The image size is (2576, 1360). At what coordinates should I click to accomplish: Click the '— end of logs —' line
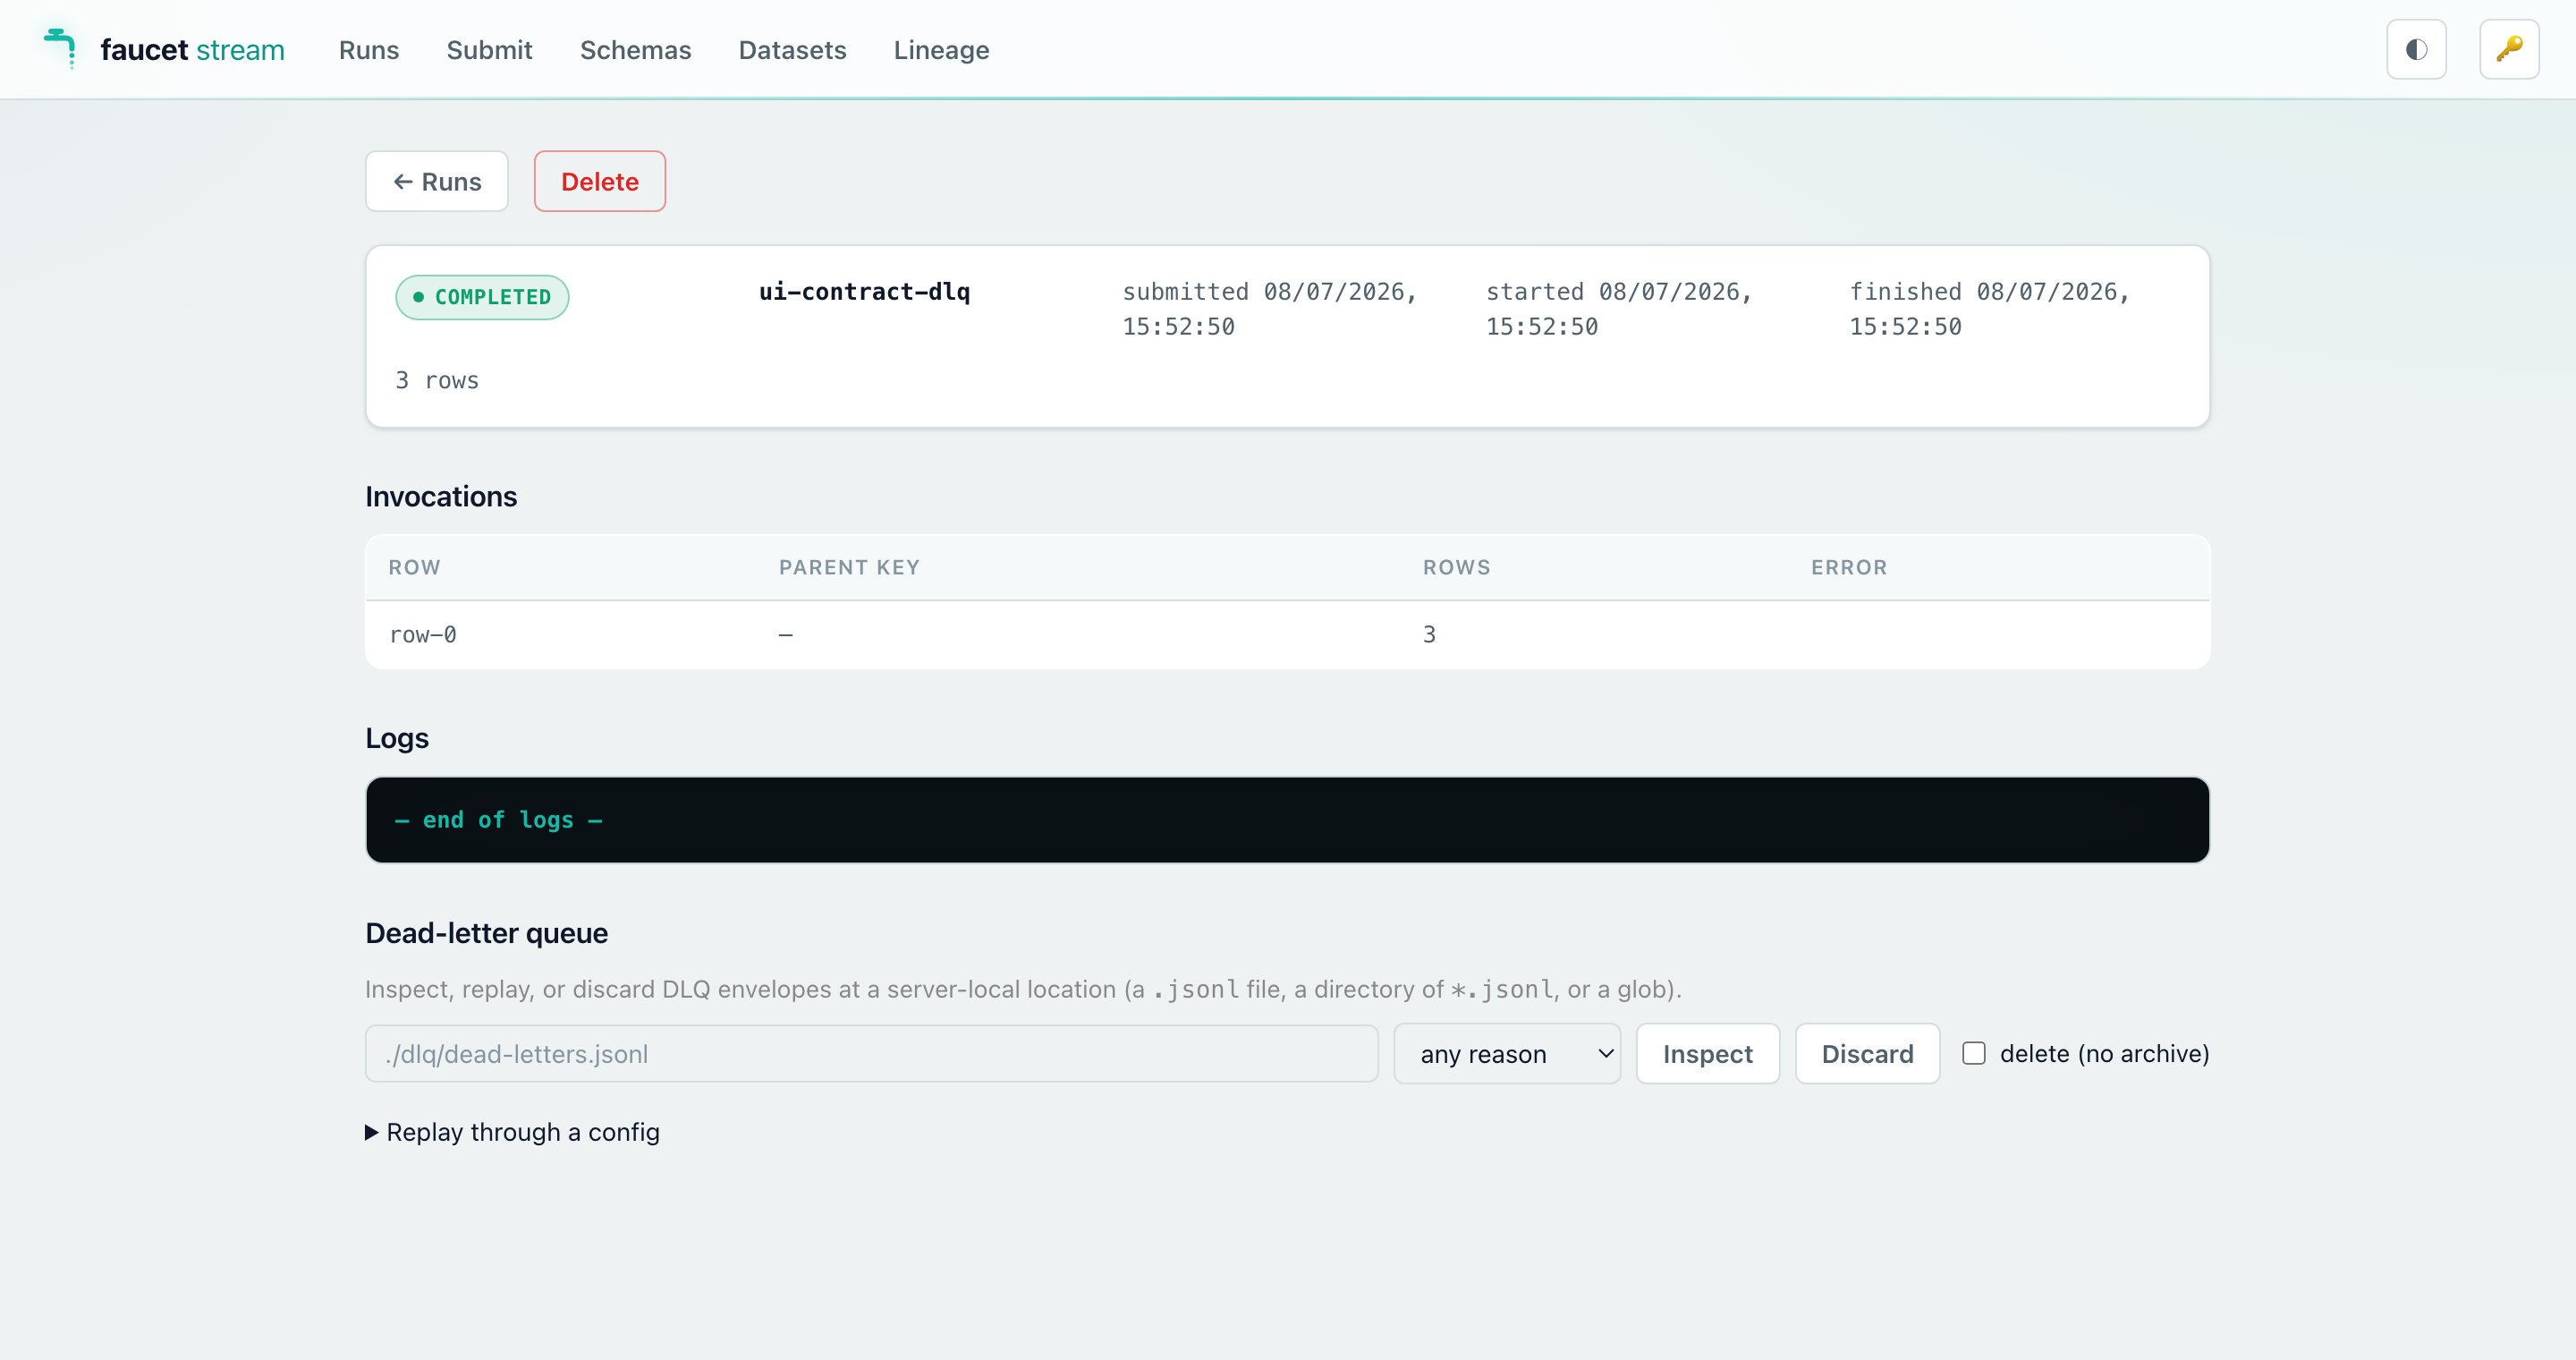[498, 820]
